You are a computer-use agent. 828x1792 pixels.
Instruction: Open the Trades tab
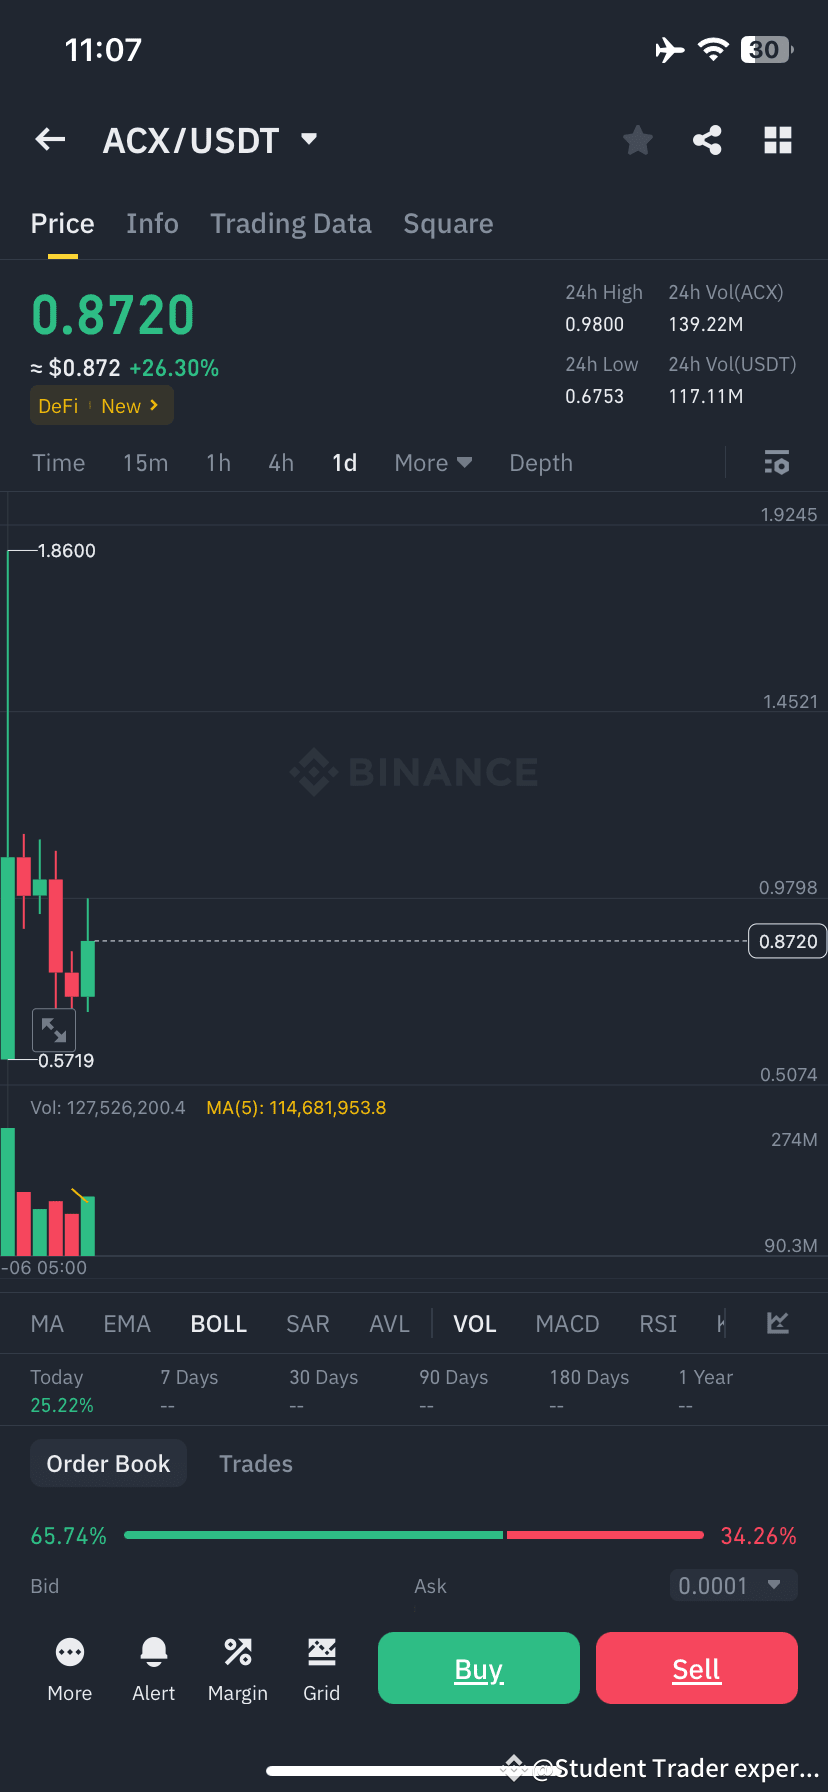[x=255, y=1463]
